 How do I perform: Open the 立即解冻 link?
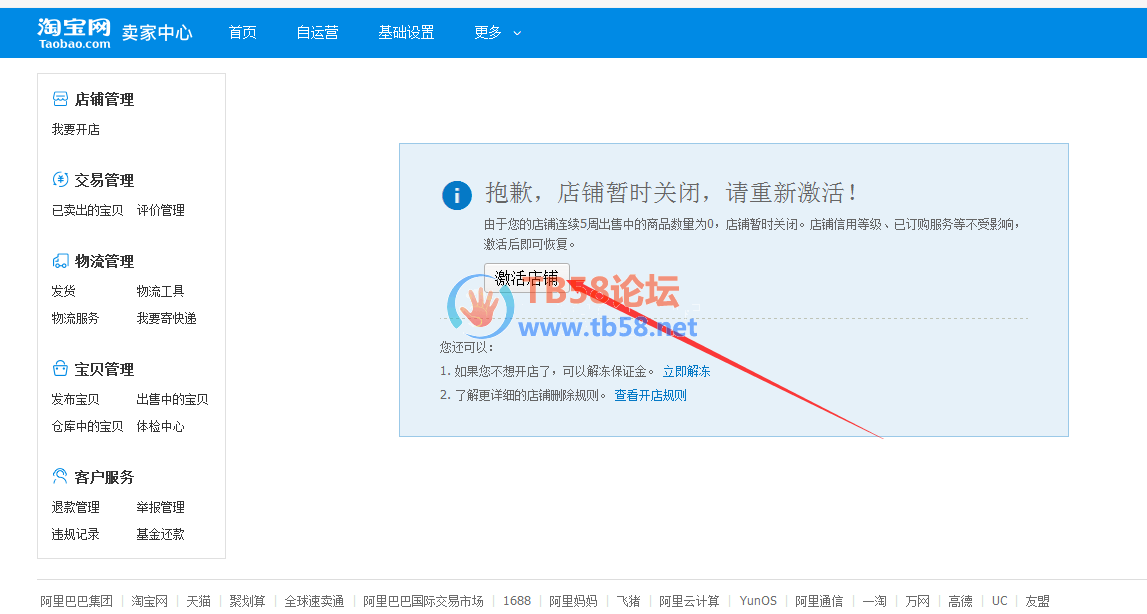coord(686,371)
